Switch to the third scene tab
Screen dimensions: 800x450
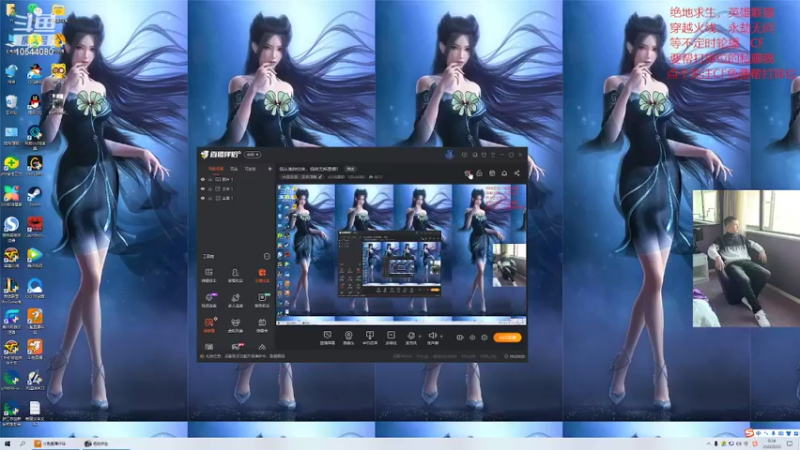click(x=250, y=169)
